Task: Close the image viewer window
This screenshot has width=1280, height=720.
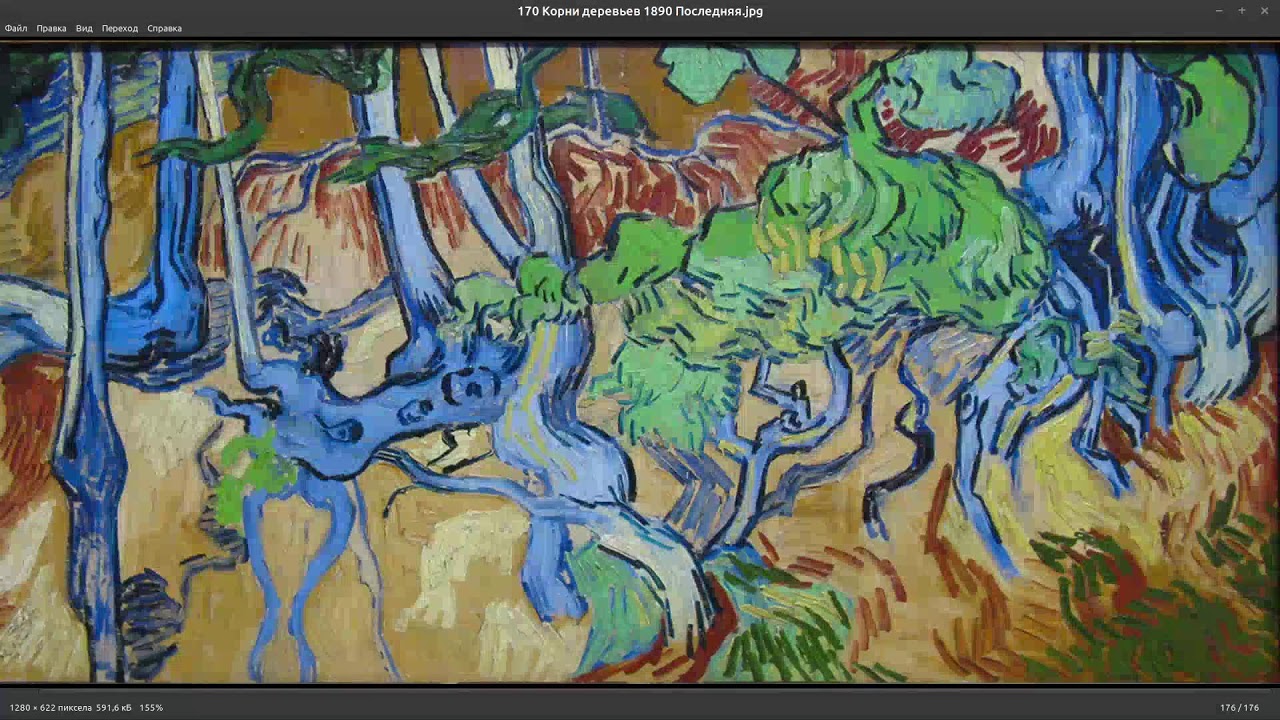Action: point(1264,11)
